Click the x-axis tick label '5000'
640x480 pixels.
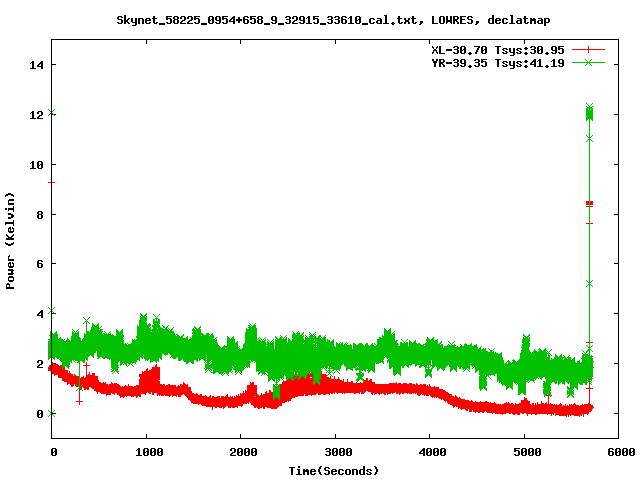pos(527,452)
